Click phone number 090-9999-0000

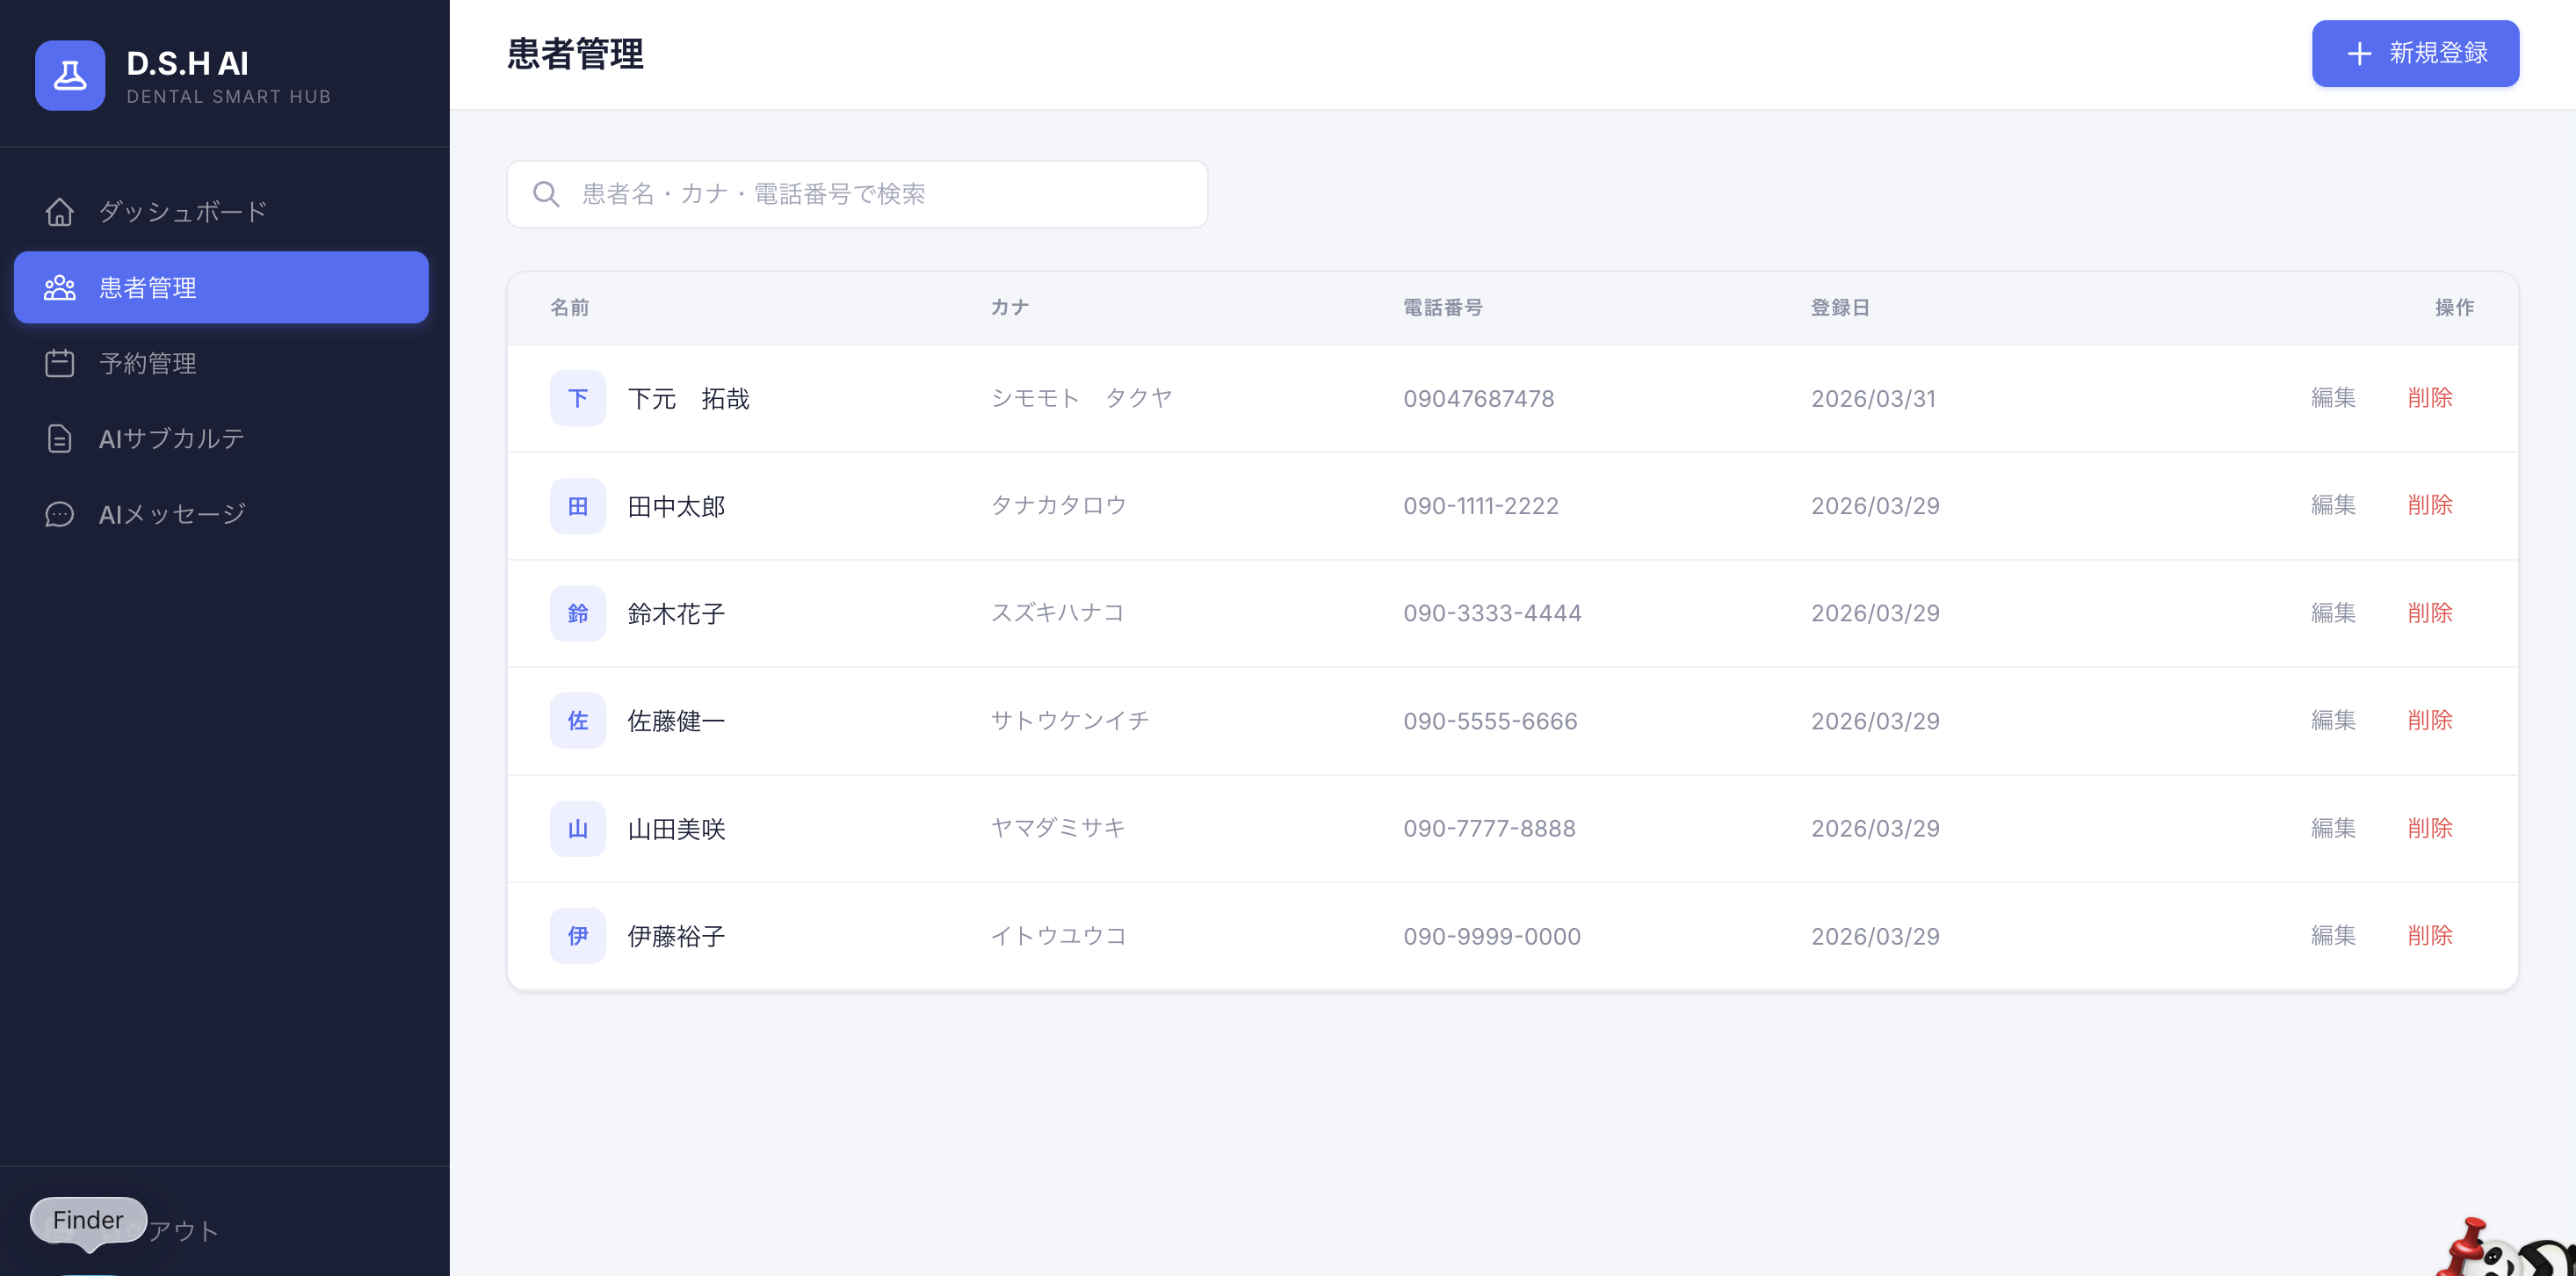1492,936
